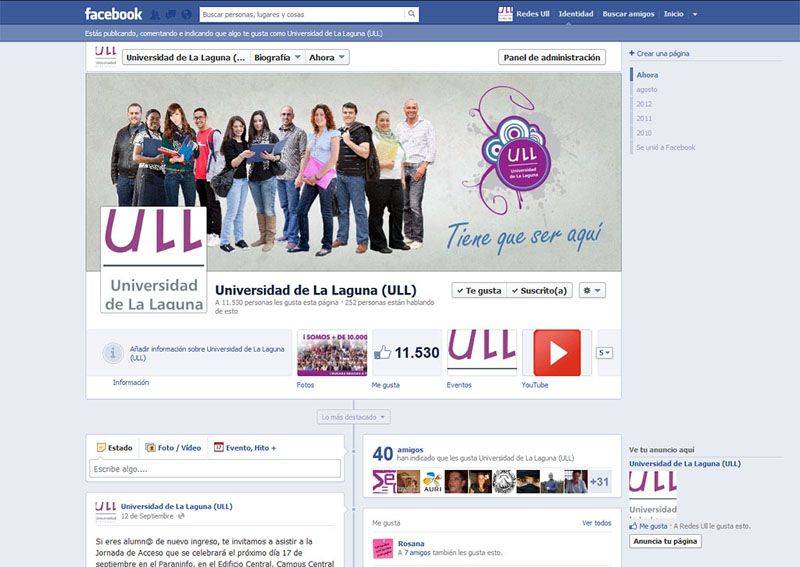Select the Evento, Hito + tab
Screen dimensions: 800x567
coord(244,448)
